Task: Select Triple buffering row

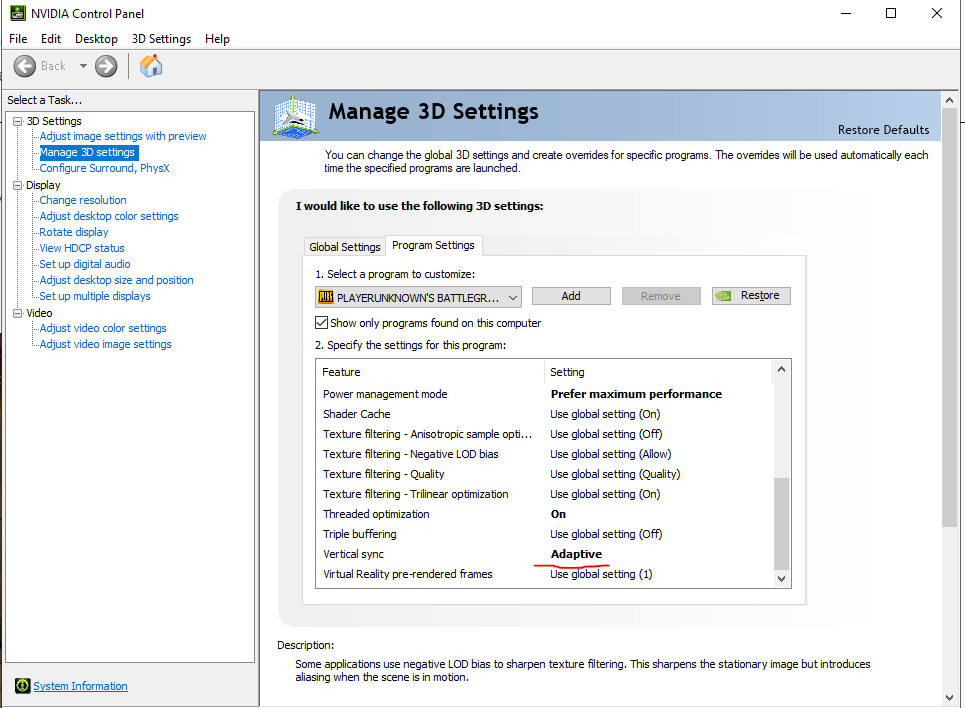Action: coord(545,534)
